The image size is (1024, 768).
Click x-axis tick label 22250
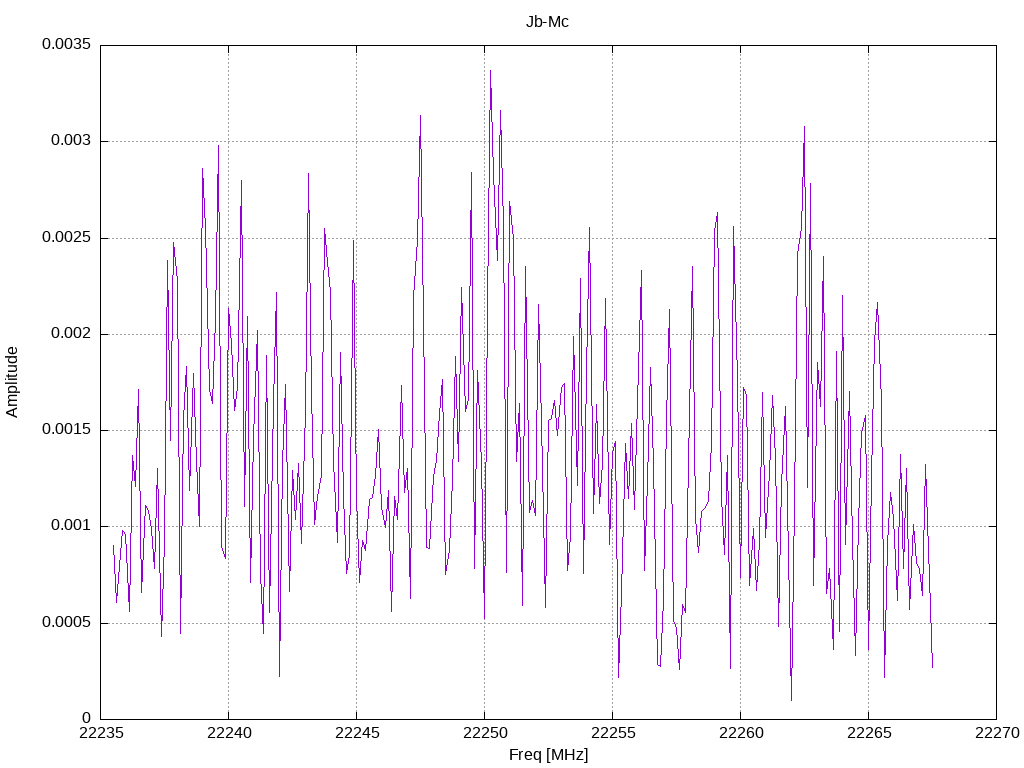click(485, 733)
